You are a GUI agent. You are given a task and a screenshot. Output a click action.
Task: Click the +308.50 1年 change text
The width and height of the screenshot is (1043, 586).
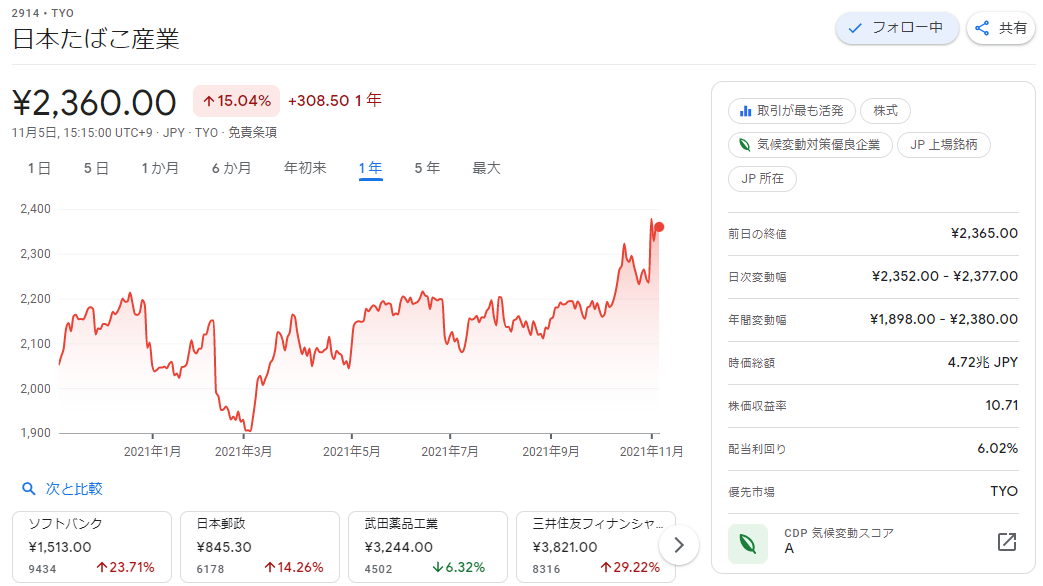click(335, 100)
